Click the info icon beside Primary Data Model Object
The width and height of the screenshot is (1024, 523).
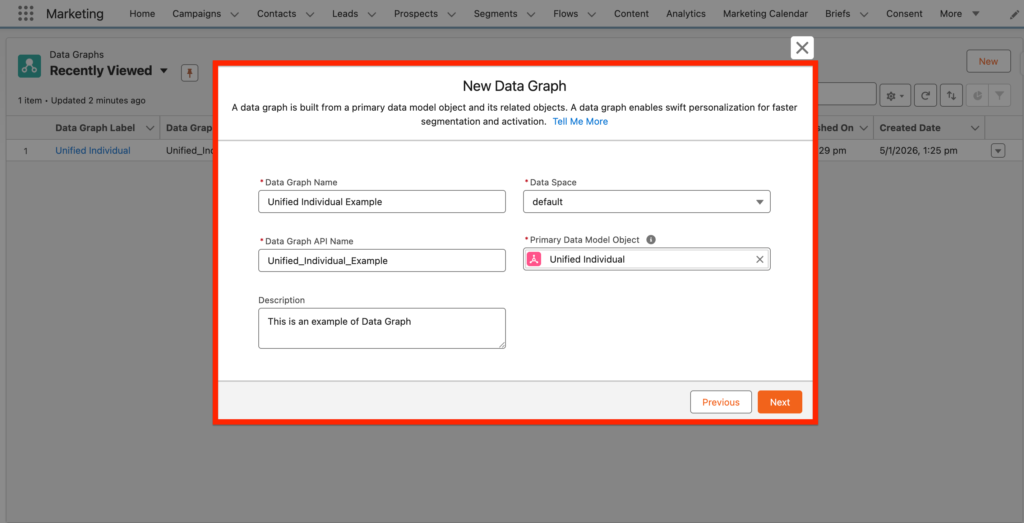[x=651, y=240]
